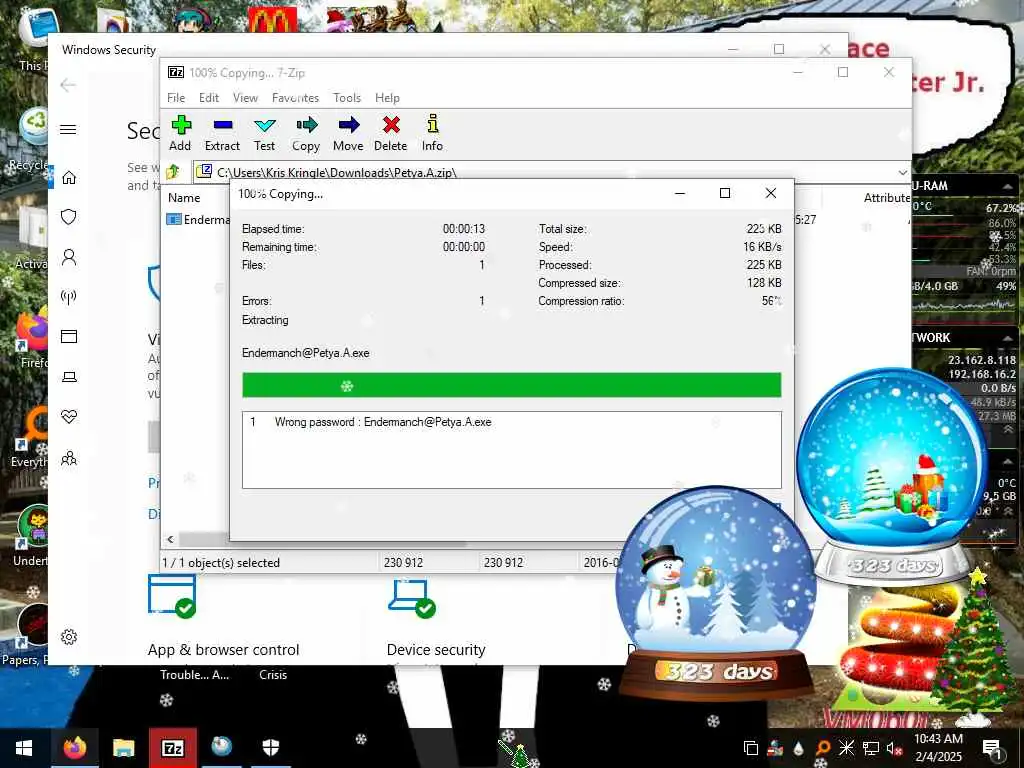Open Account protection in Windows Security sidebar
The height and width of the screenshot is (768, 1024).
[x=69, y=257]
